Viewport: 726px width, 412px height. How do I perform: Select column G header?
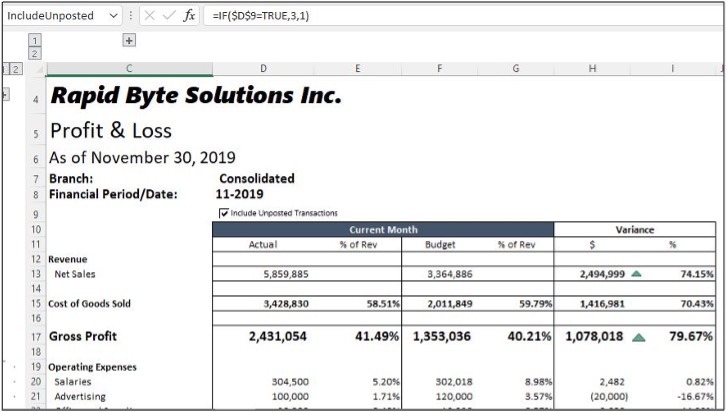pyautogui.click(x=516, y=69)
